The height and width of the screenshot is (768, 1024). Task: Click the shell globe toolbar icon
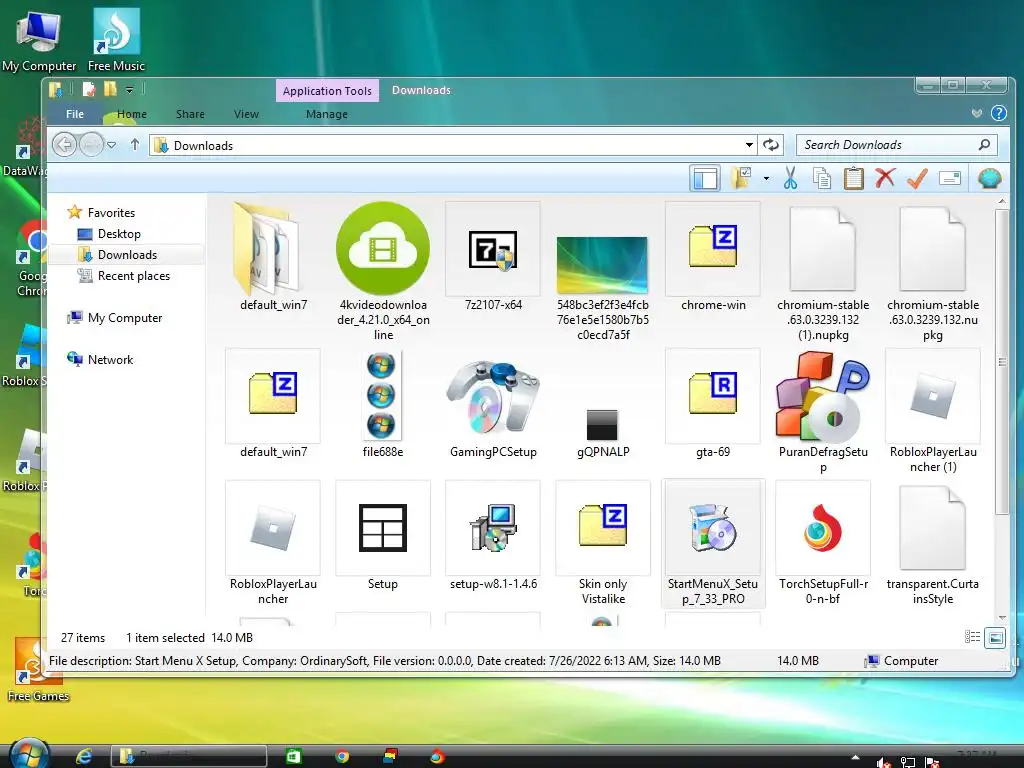pos(989,178)
